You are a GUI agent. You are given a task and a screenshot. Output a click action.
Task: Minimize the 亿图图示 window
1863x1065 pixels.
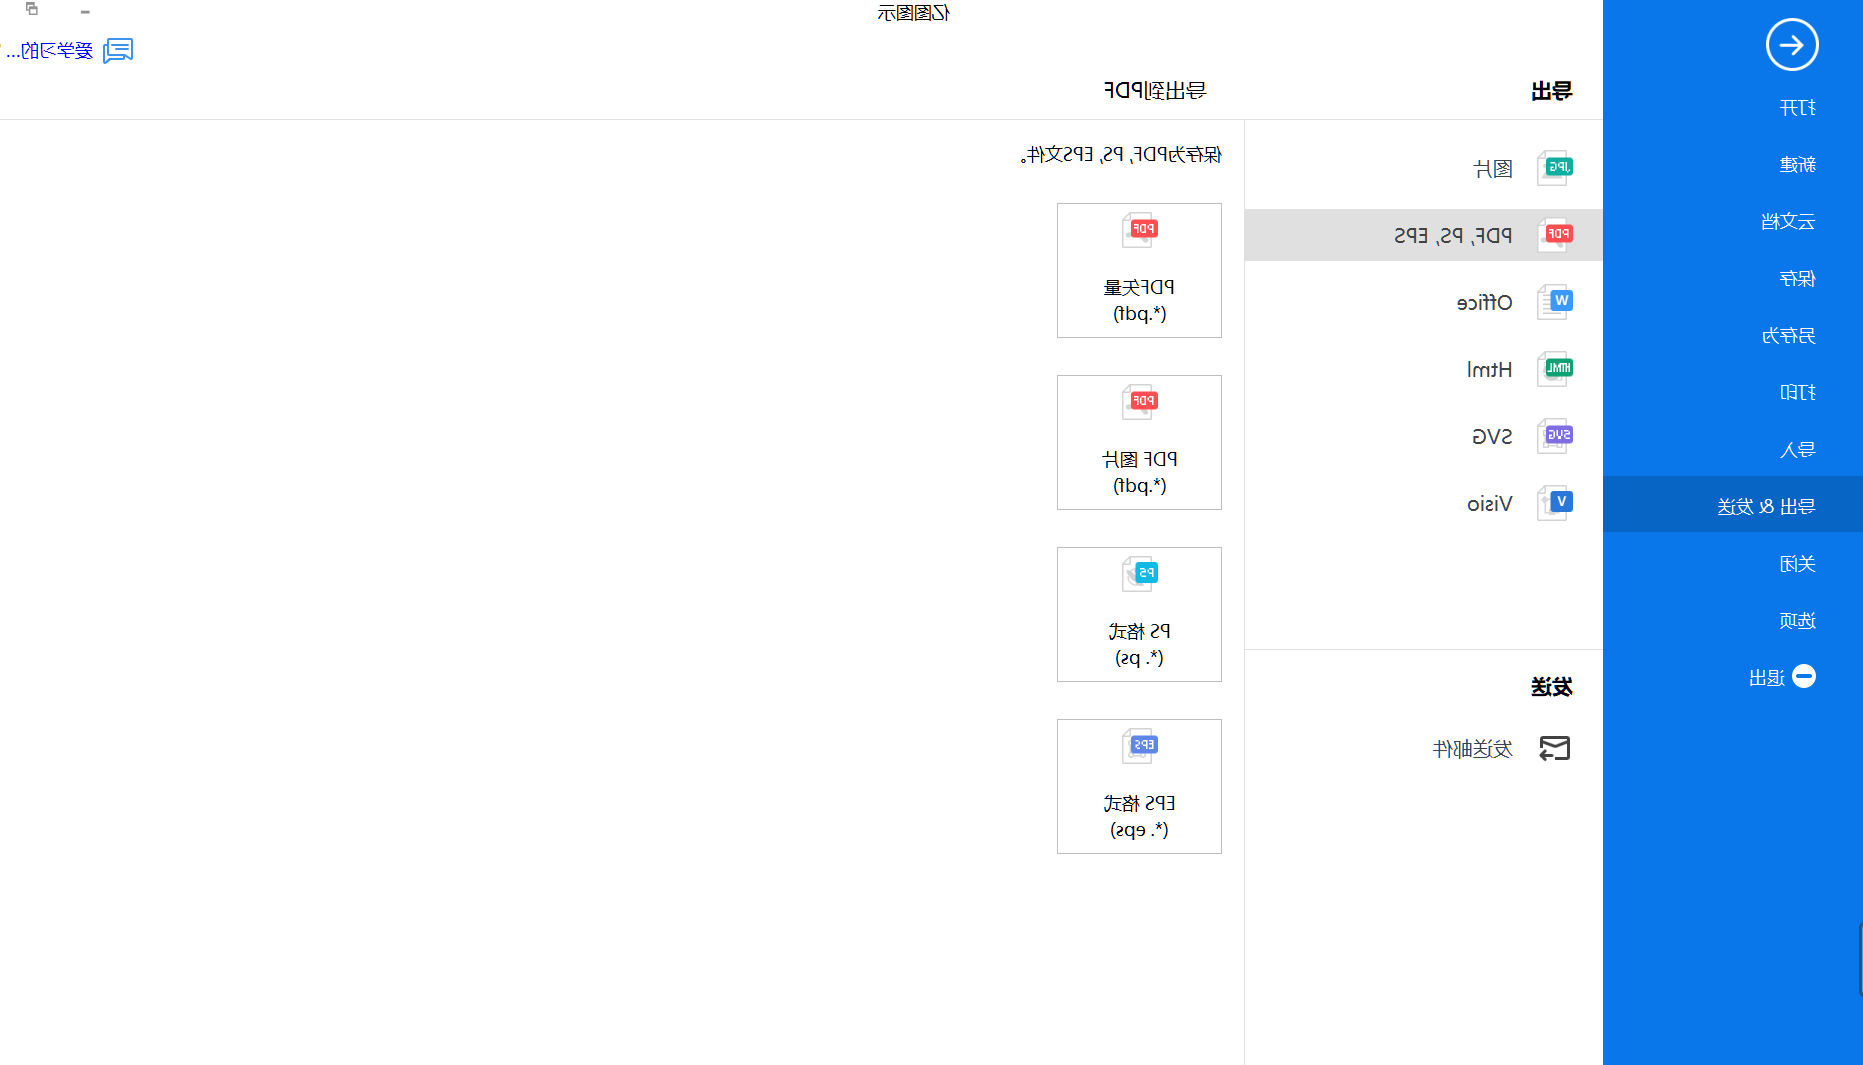pos(85,12)
